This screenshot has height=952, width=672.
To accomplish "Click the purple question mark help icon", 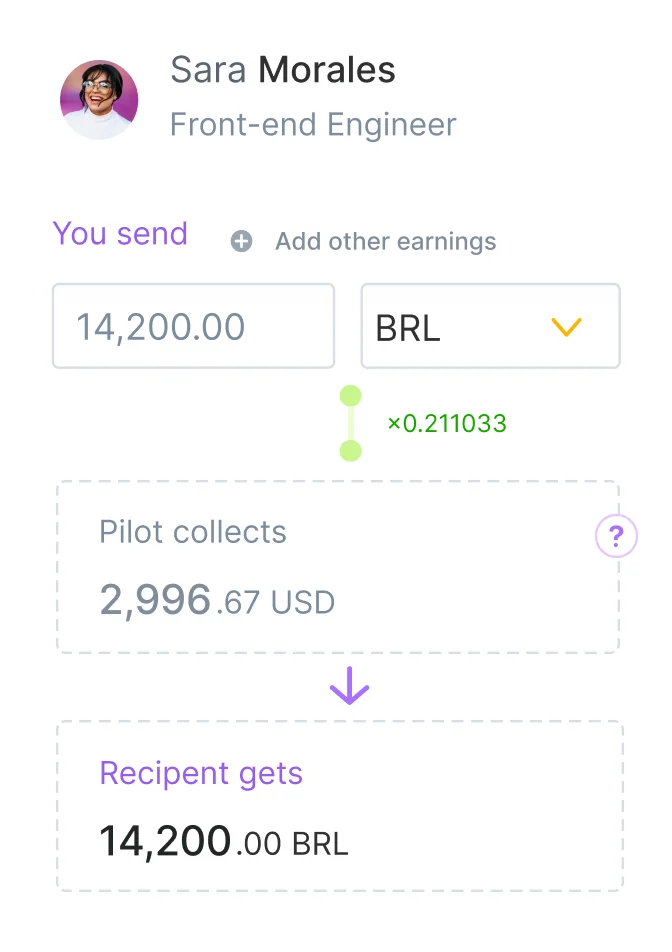I will pyautogui.click(x=616, y=537).
